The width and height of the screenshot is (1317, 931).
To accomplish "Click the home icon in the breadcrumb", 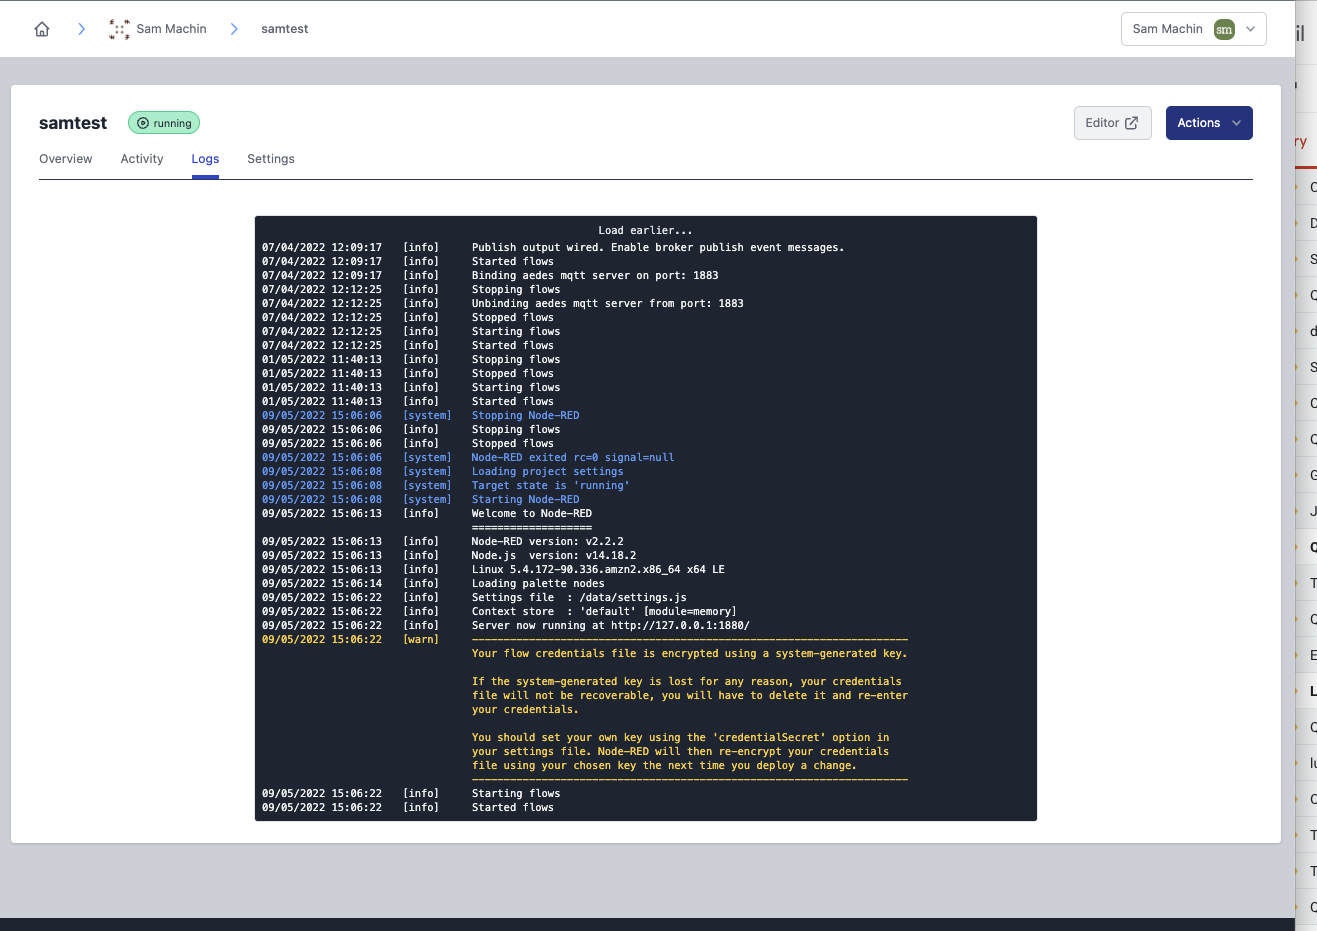I will 41,29.
